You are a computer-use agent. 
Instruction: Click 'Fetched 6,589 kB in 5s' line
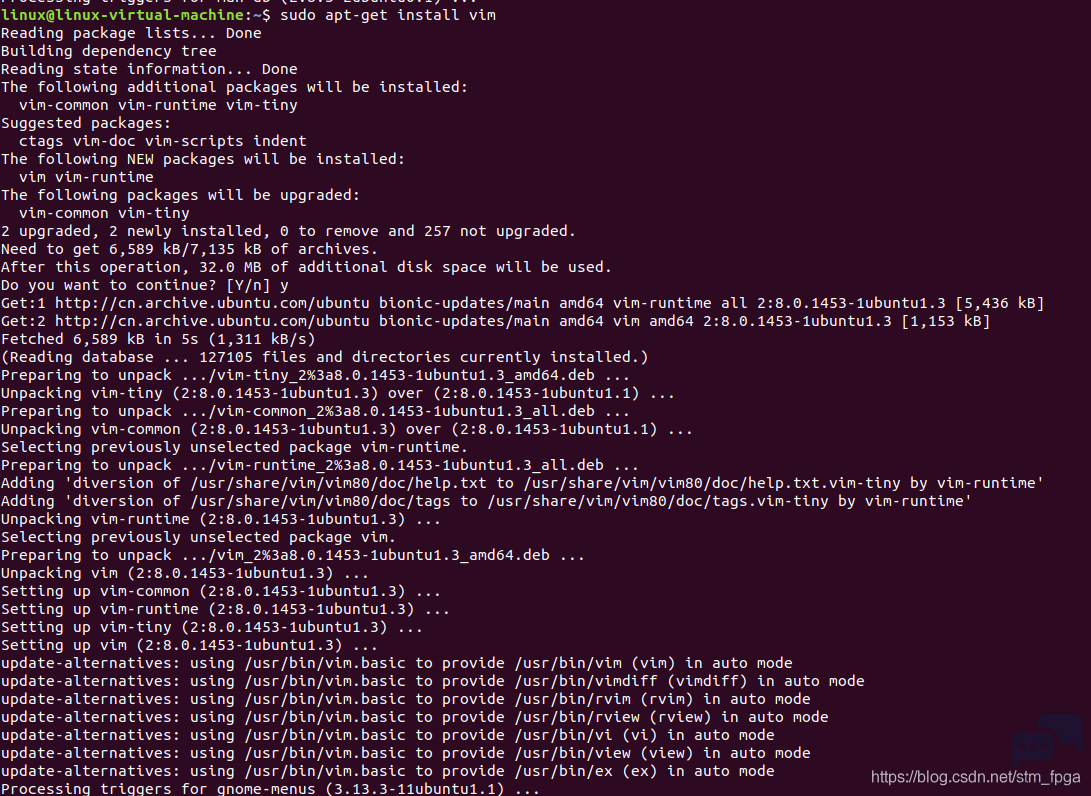[158, 340]
